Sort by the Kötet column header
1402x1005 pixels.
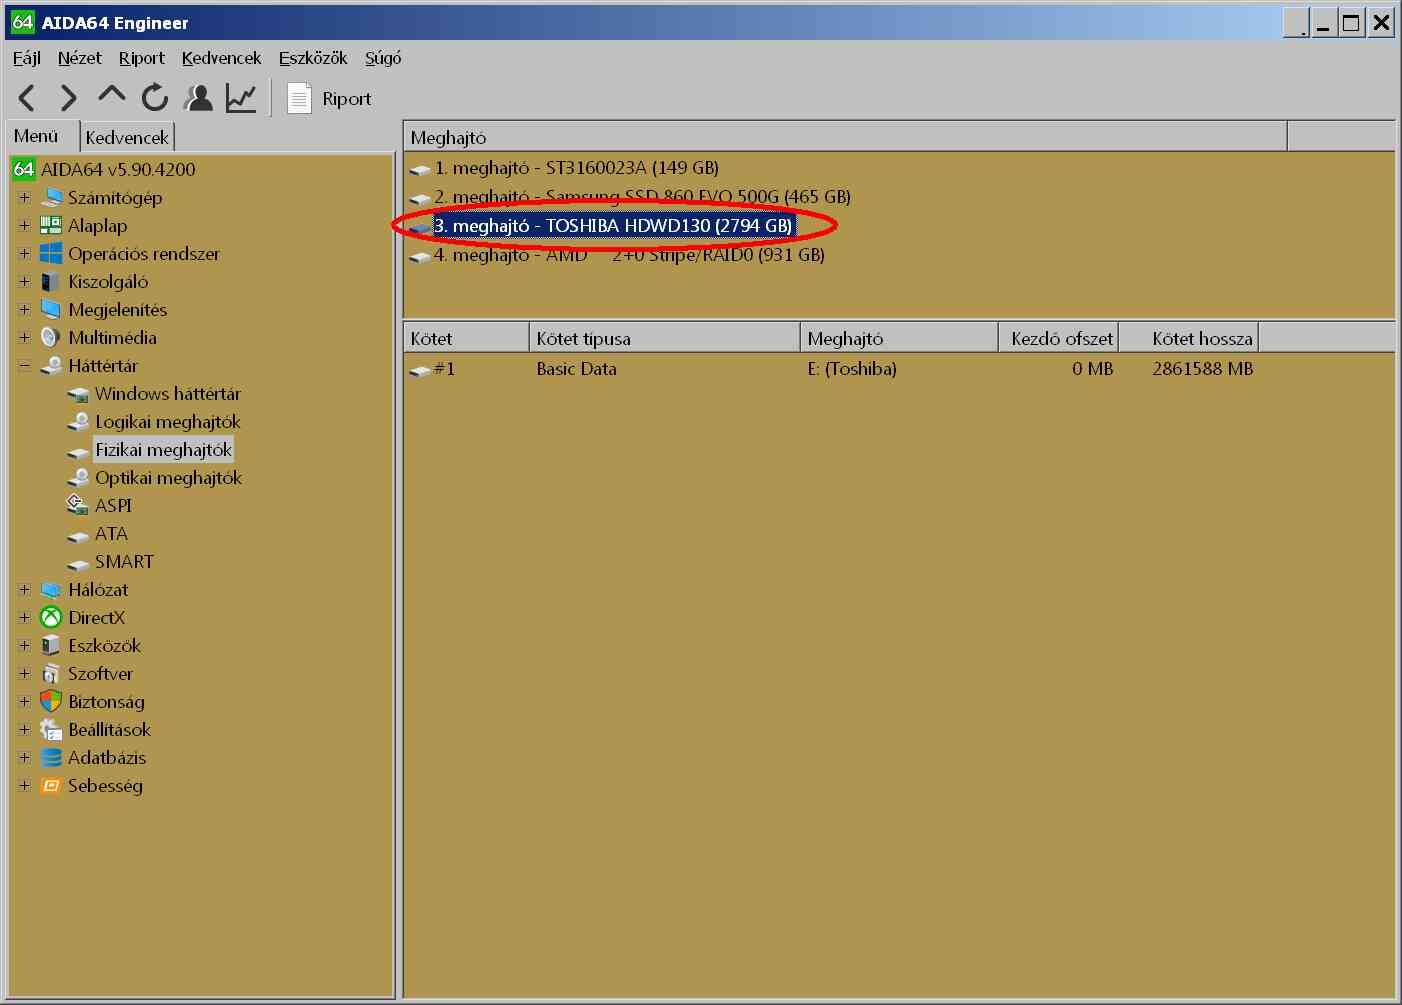click(x=466, y=338)
